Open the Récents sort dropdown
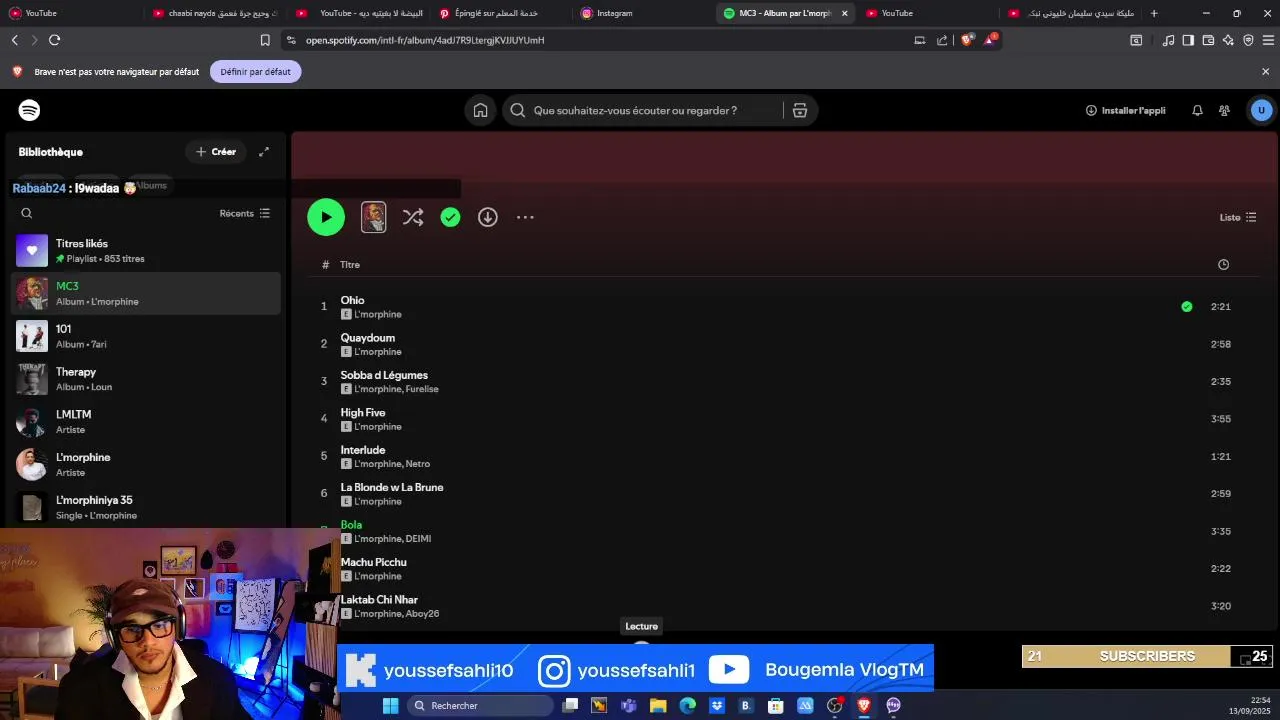 (x=245, y=213)
